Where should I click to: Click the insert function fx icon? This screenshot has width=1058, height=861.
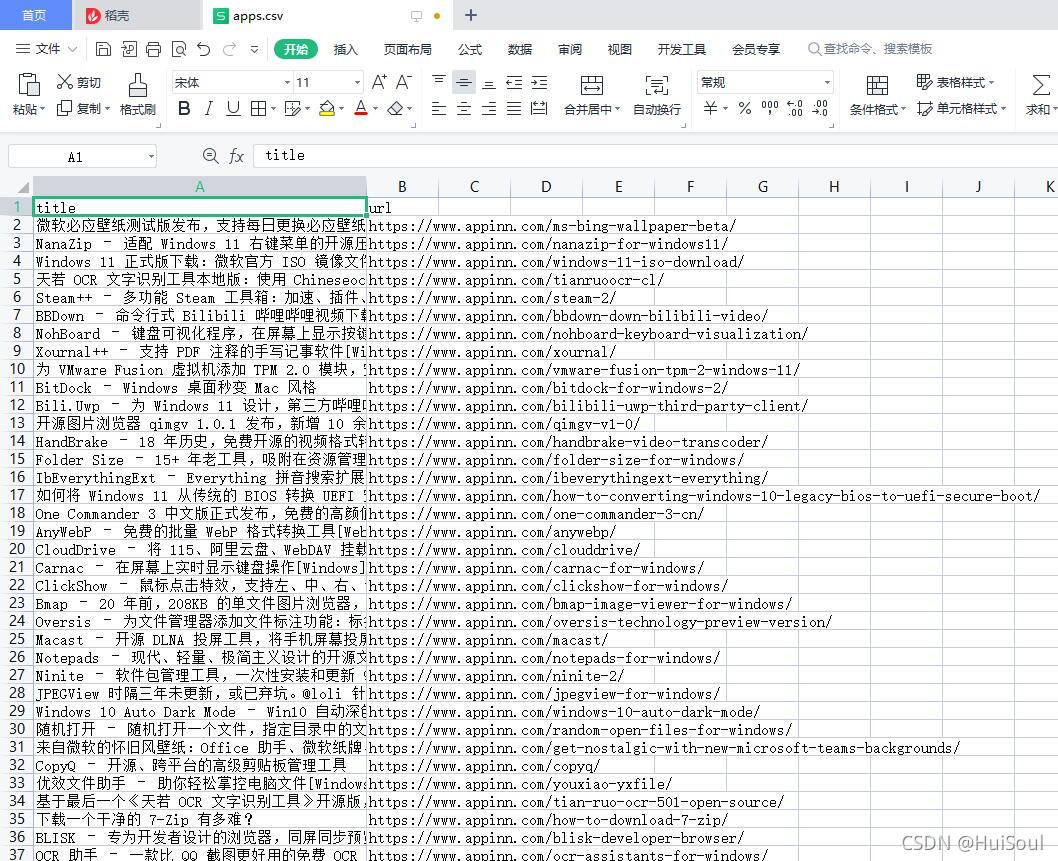pyautogui.click(x=237, y=156)
